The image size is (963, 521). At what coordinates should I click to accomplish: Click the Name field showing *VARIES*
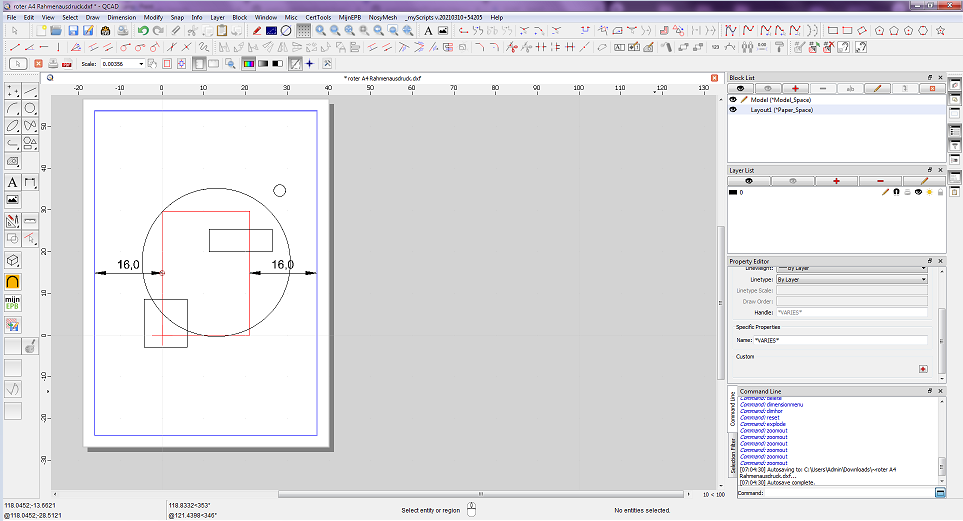[x=840, y=340]
